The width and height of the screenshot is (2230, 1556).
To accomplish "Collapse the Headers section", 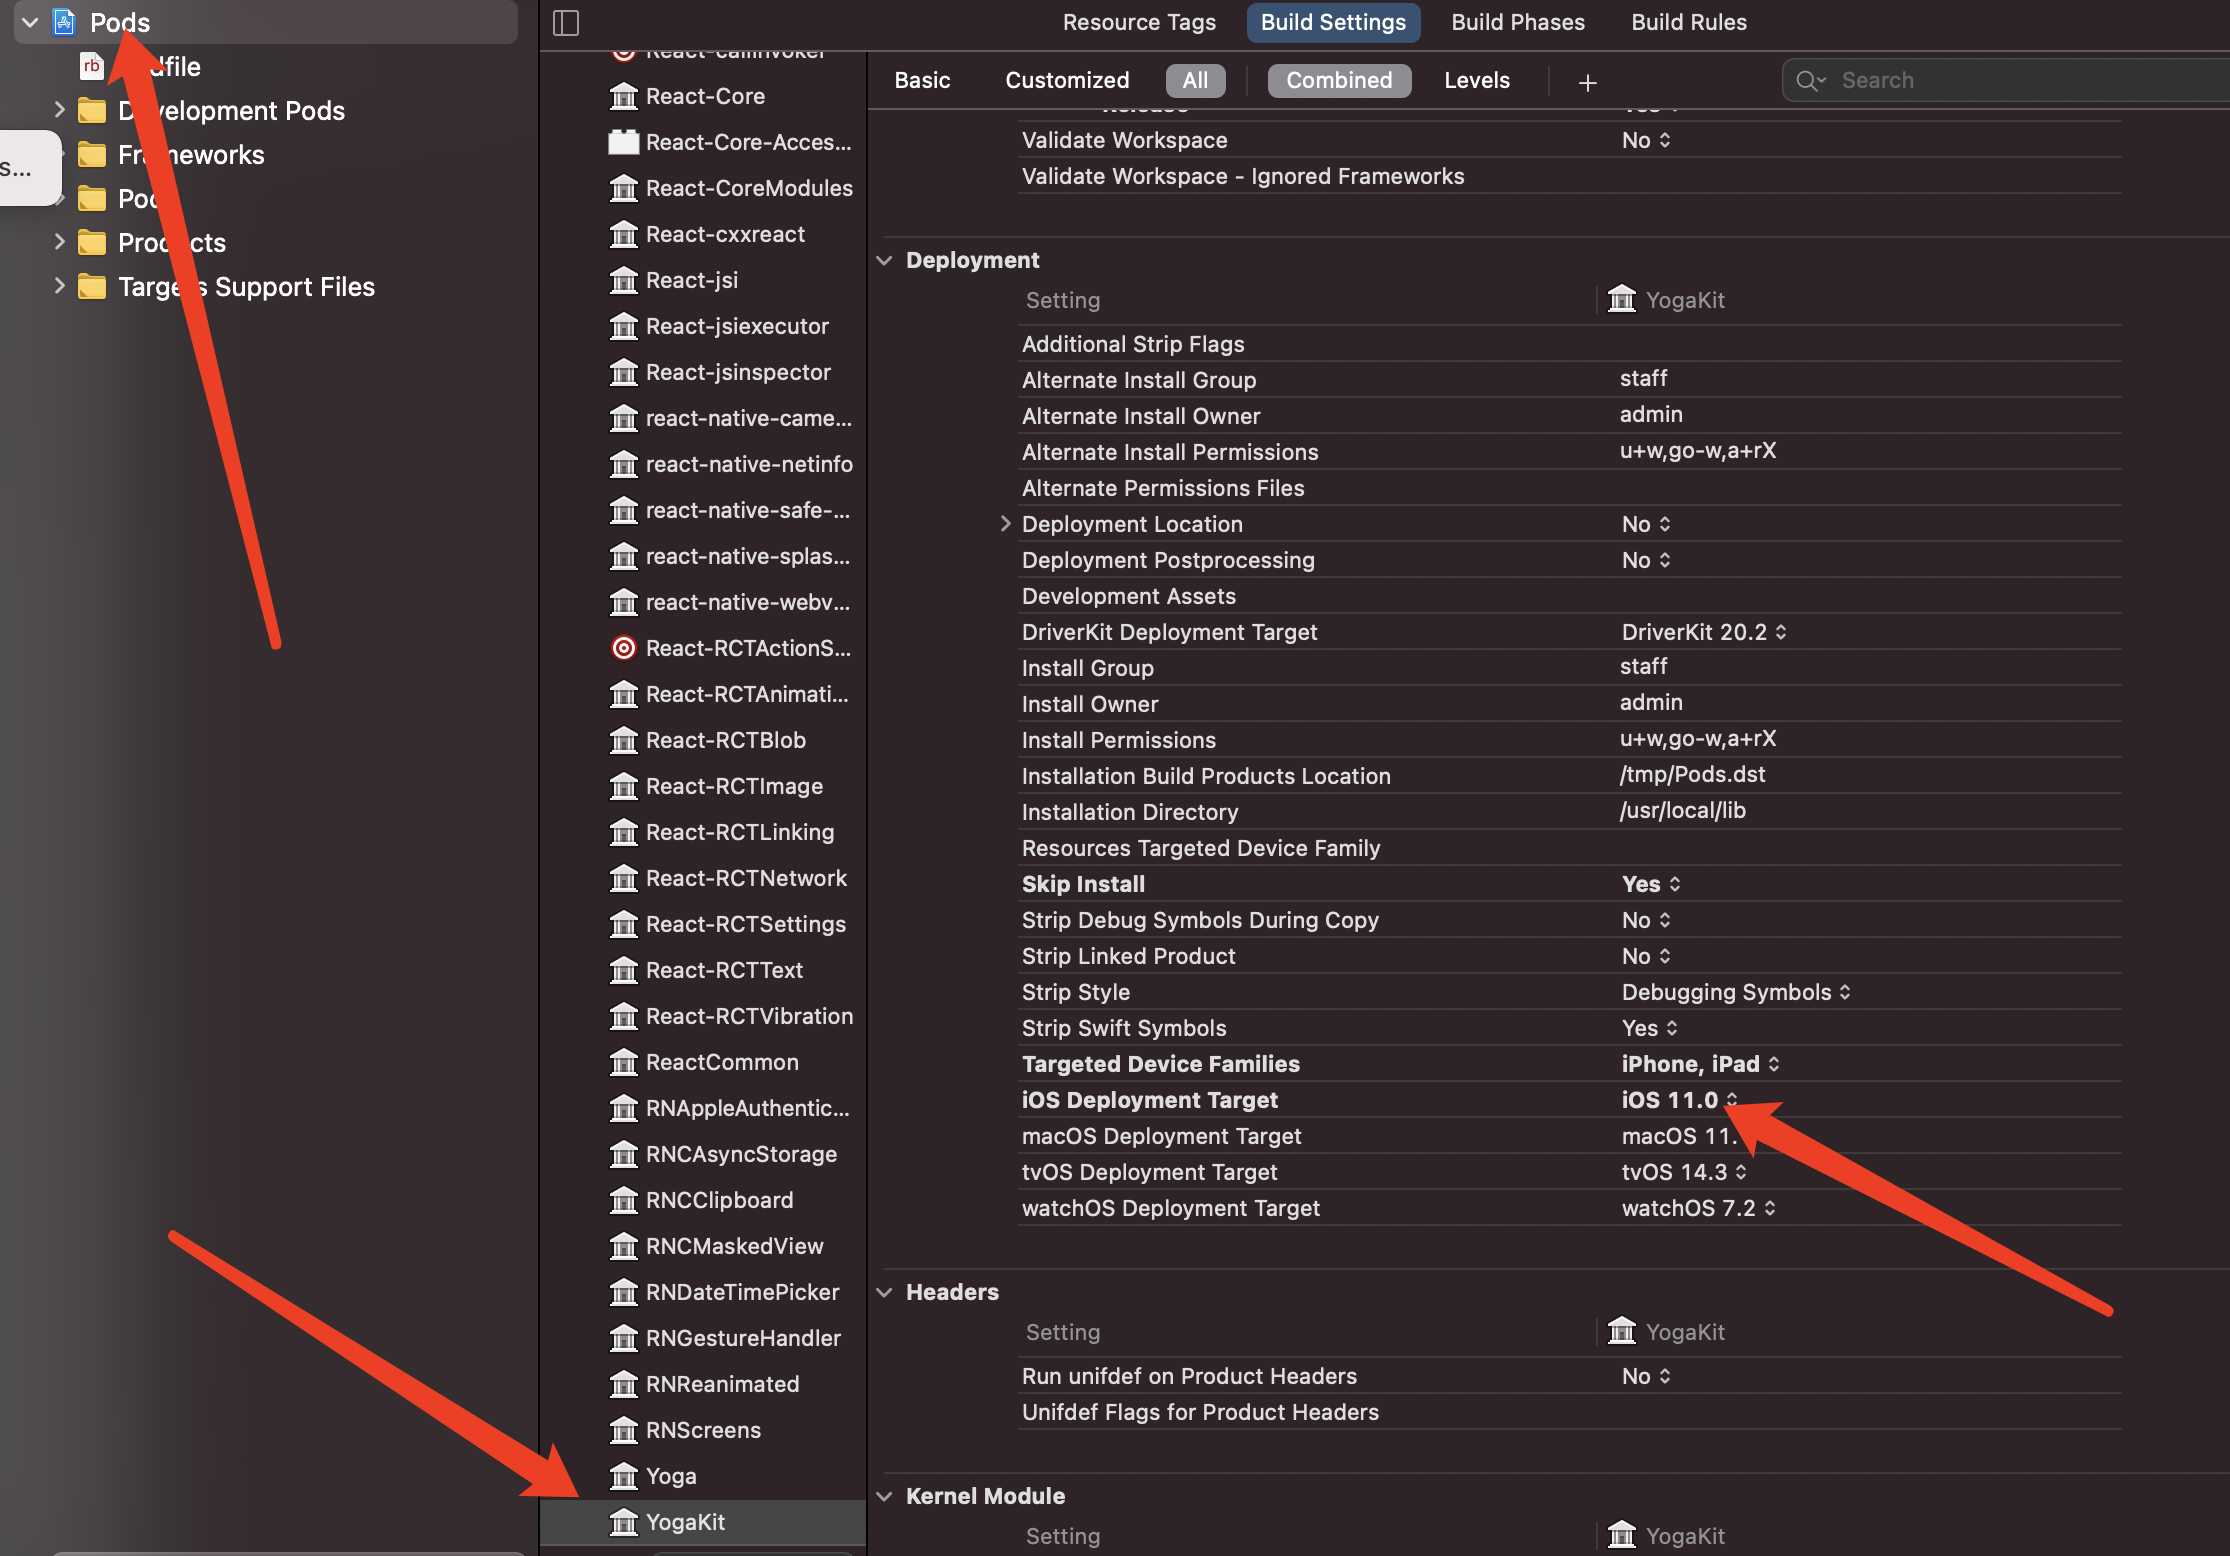I will pos(884,1292).
